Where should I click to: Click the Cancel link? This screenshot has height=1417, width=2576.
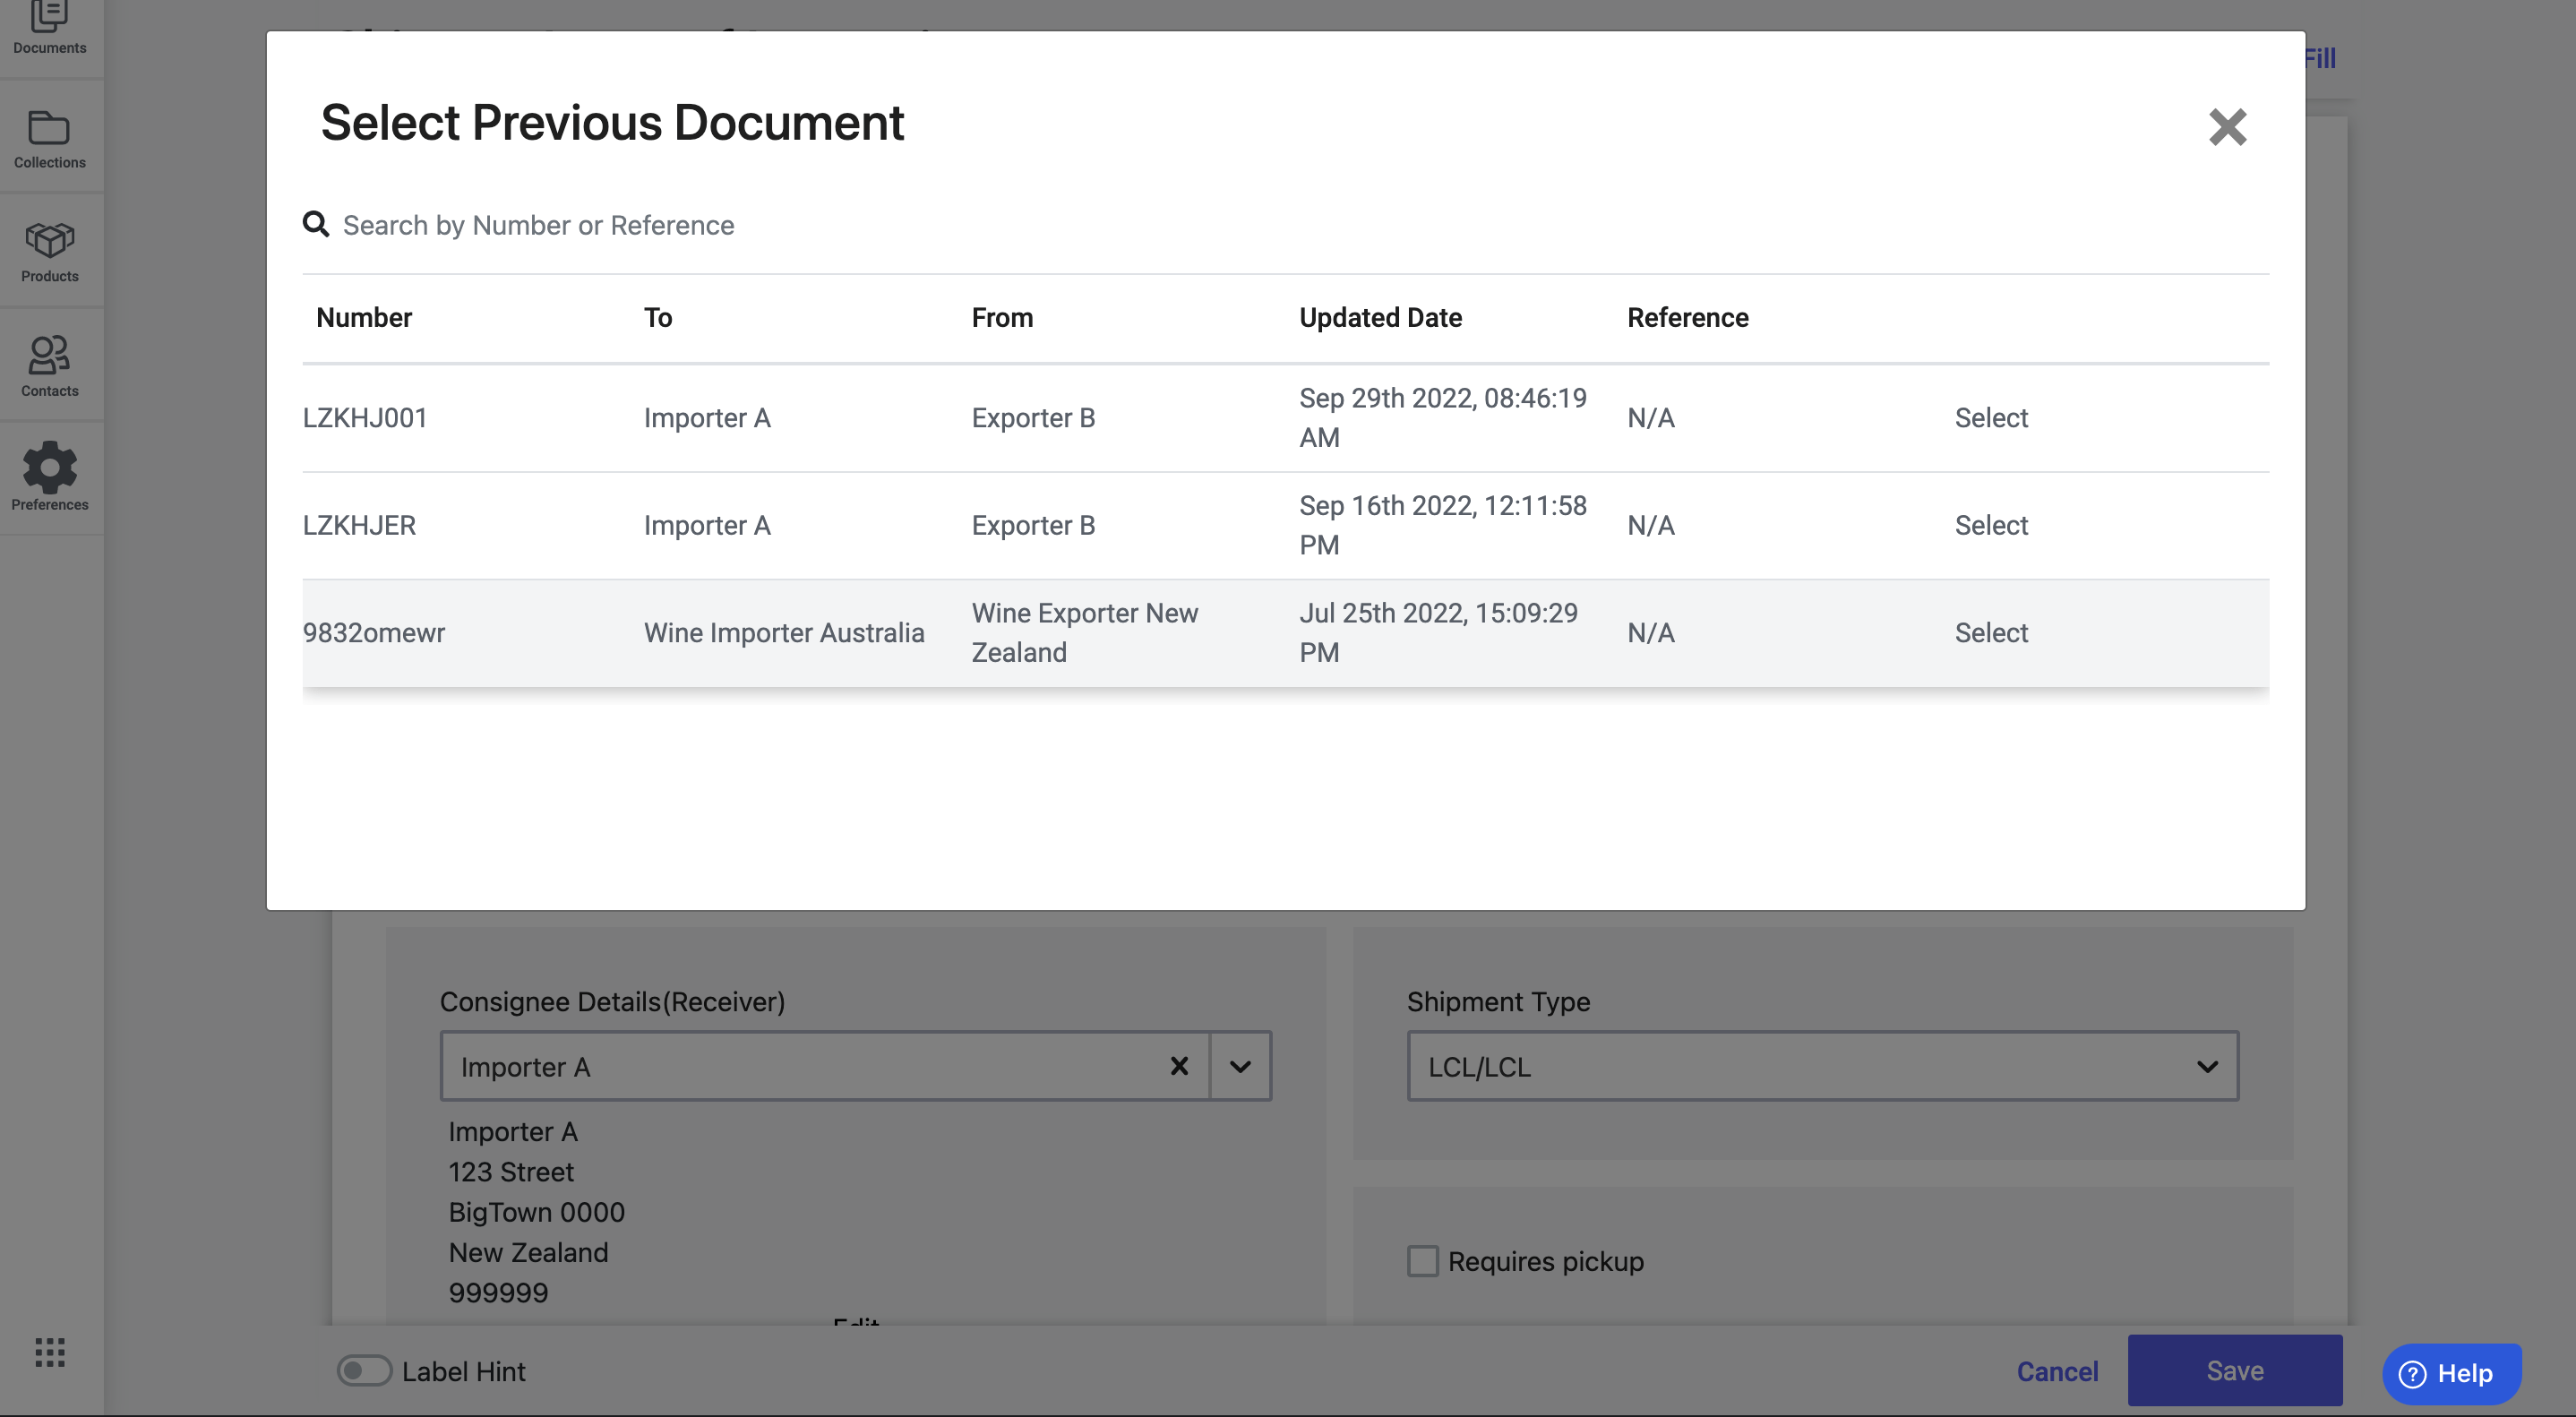[x=2057, y=1371]
